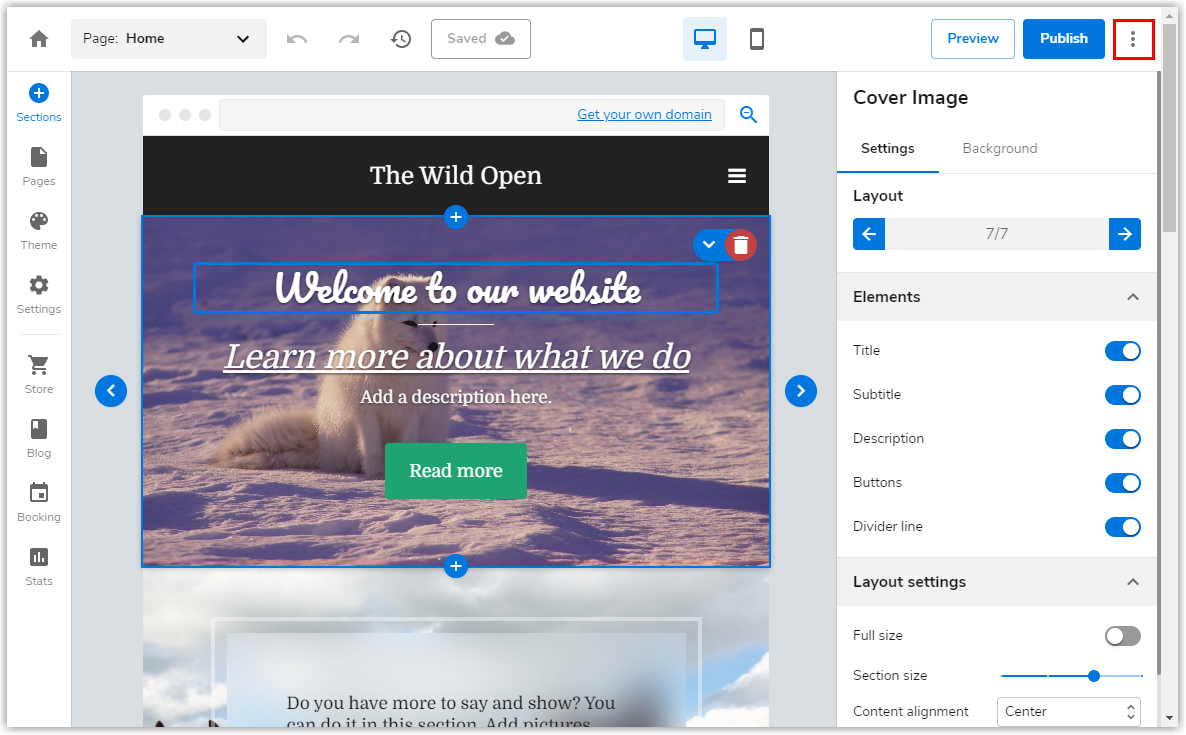Select previous layout in Layout panel
Viewport: 1186px width, 735px height.
869,234
